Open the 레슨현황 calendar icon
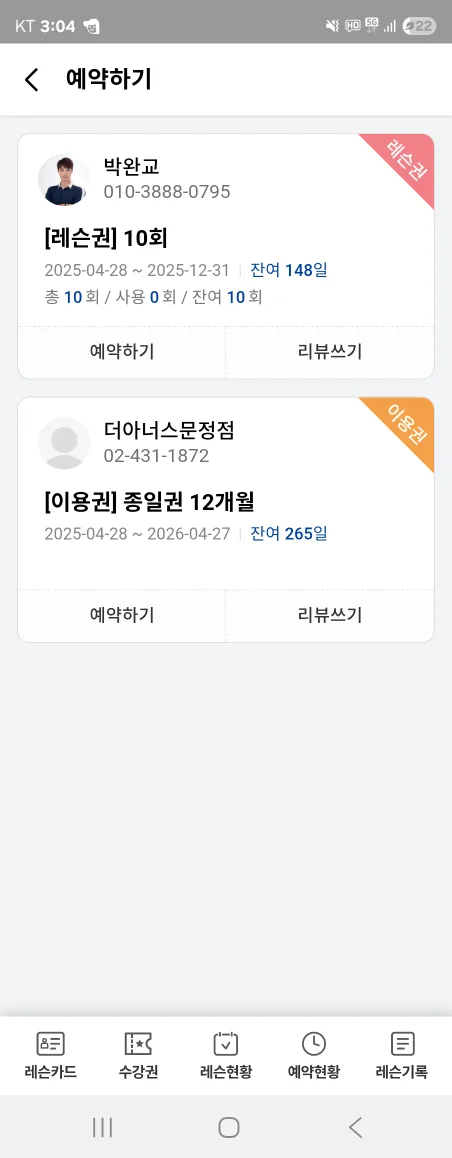 pyautogui.click(x=226, y=1044)
